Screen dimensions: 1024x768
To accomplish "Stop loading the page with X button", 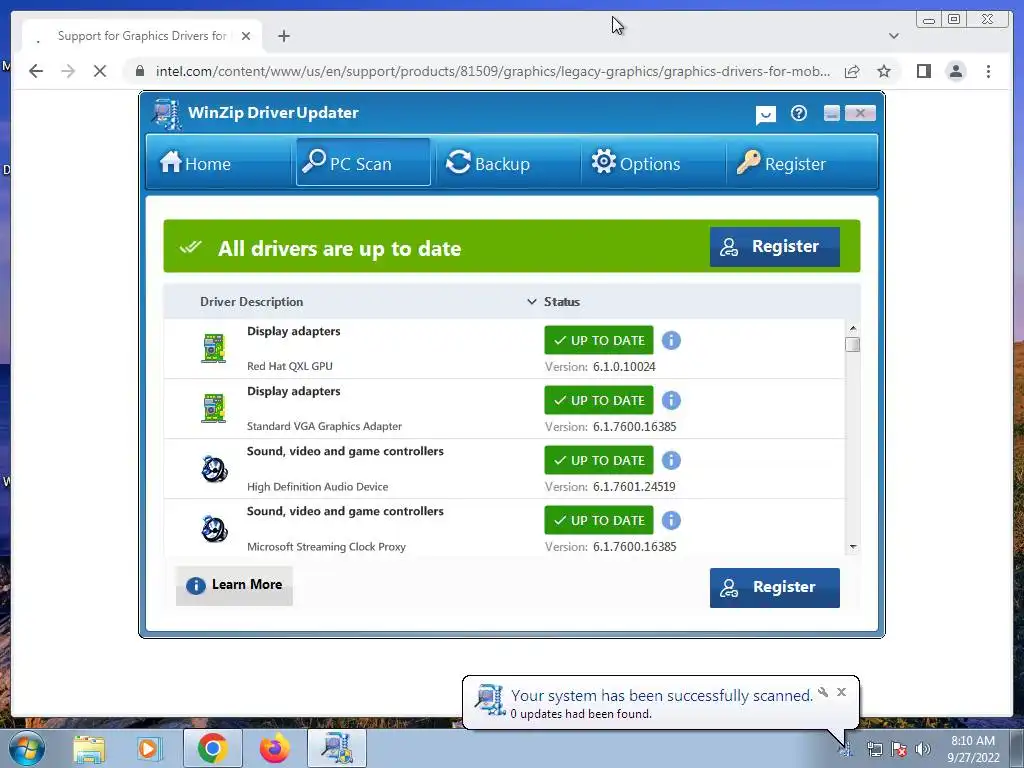I will [100, 71].
